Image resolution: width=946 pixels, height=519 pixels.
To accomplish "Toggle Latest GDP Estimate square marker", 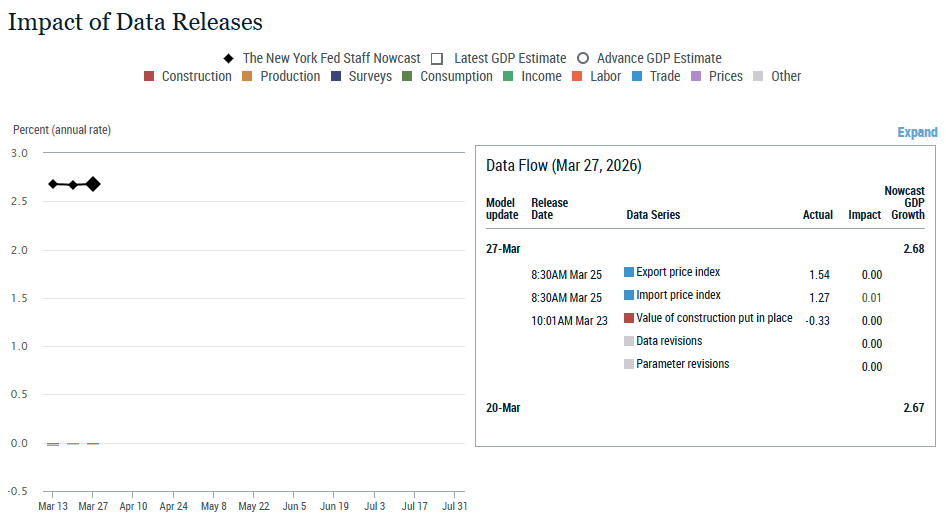I will [437, 59].
